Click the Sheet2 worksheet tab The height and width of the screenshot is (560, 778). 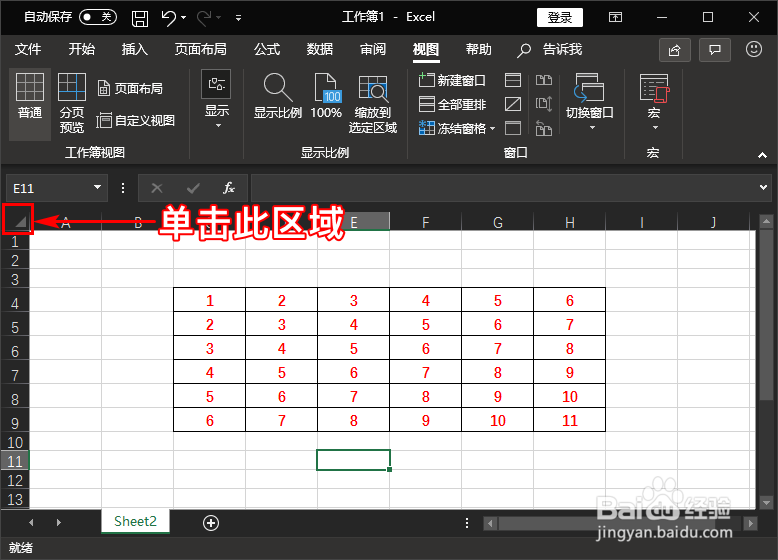[135, 521]
